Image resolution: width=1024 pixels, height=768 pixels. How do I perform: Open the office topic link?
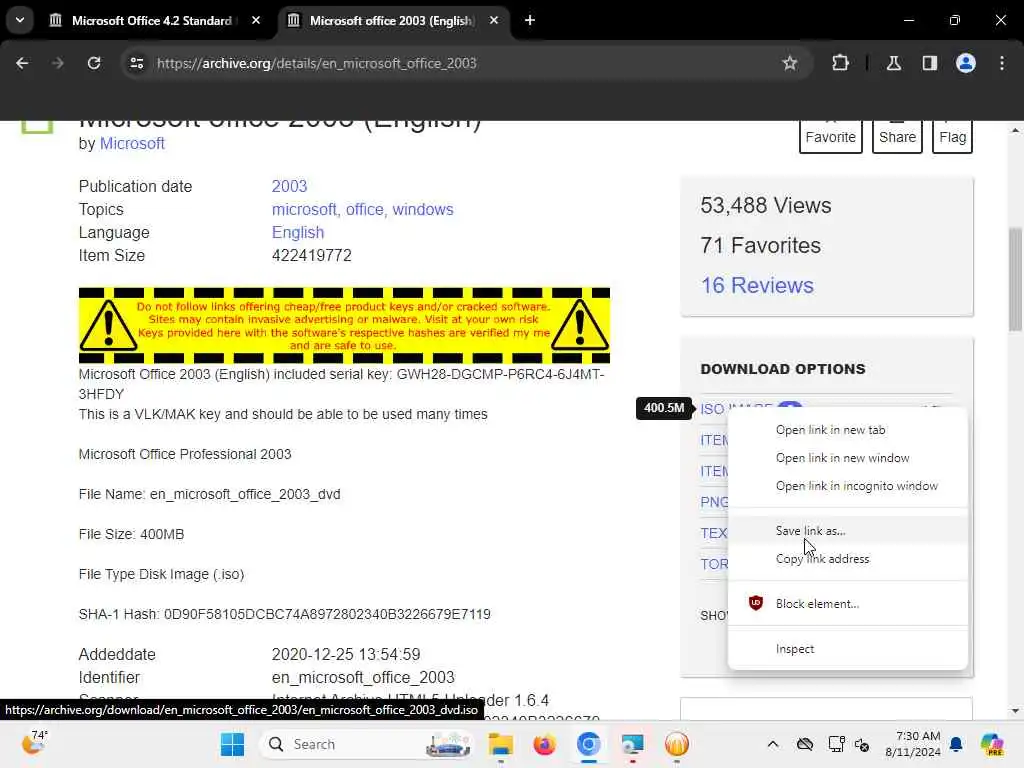coord(366,210)
